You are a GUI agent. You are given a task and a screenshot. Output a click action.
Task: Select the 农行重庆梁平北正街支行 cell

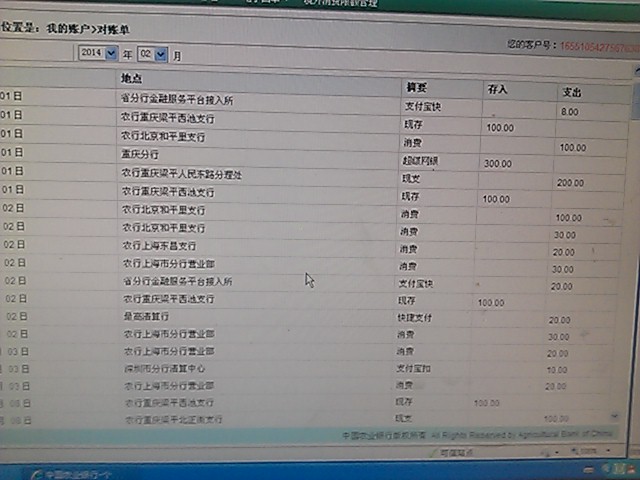tap(173, 419)
